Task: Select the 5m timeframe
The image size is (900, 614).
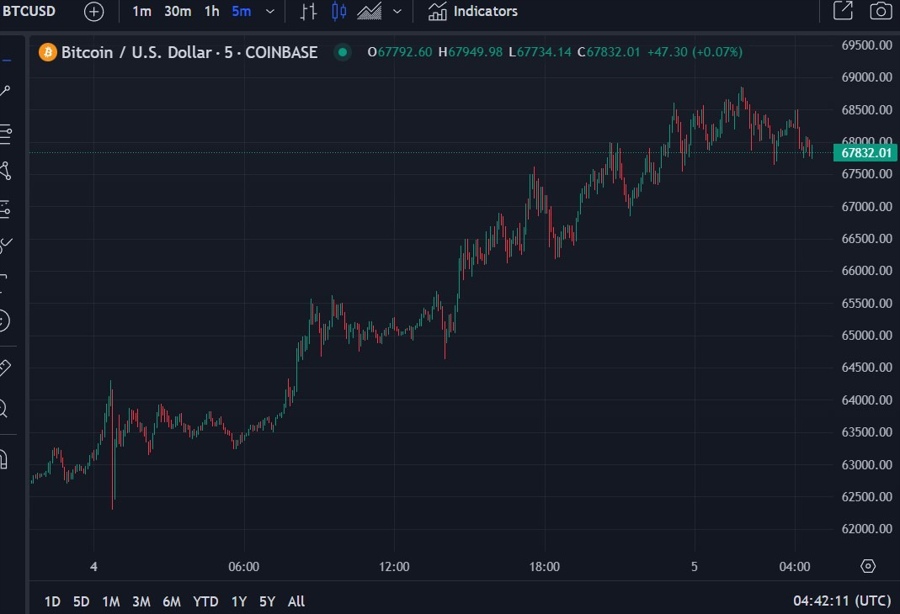Action: click(241, 11)
